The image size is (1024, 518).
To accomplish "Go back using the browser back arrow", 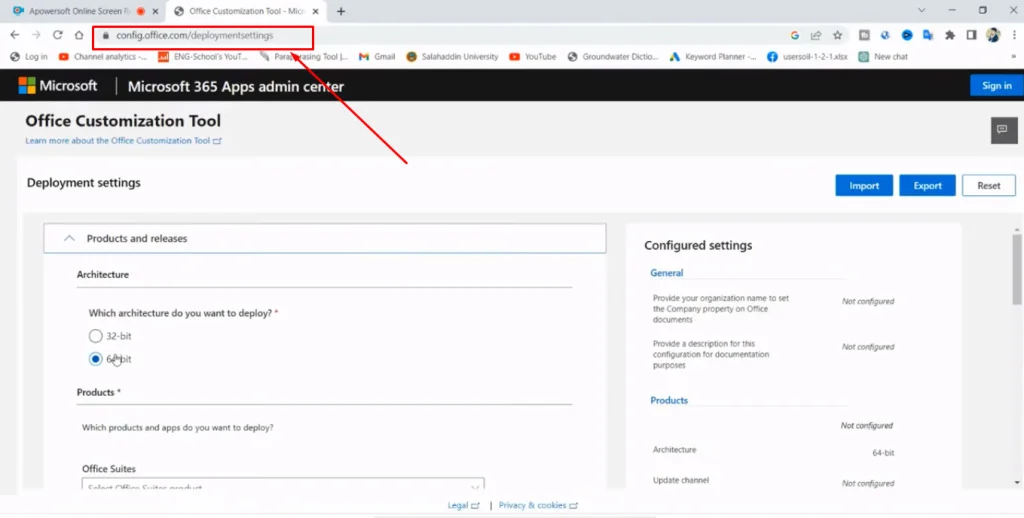I will (x=14, y=35).
